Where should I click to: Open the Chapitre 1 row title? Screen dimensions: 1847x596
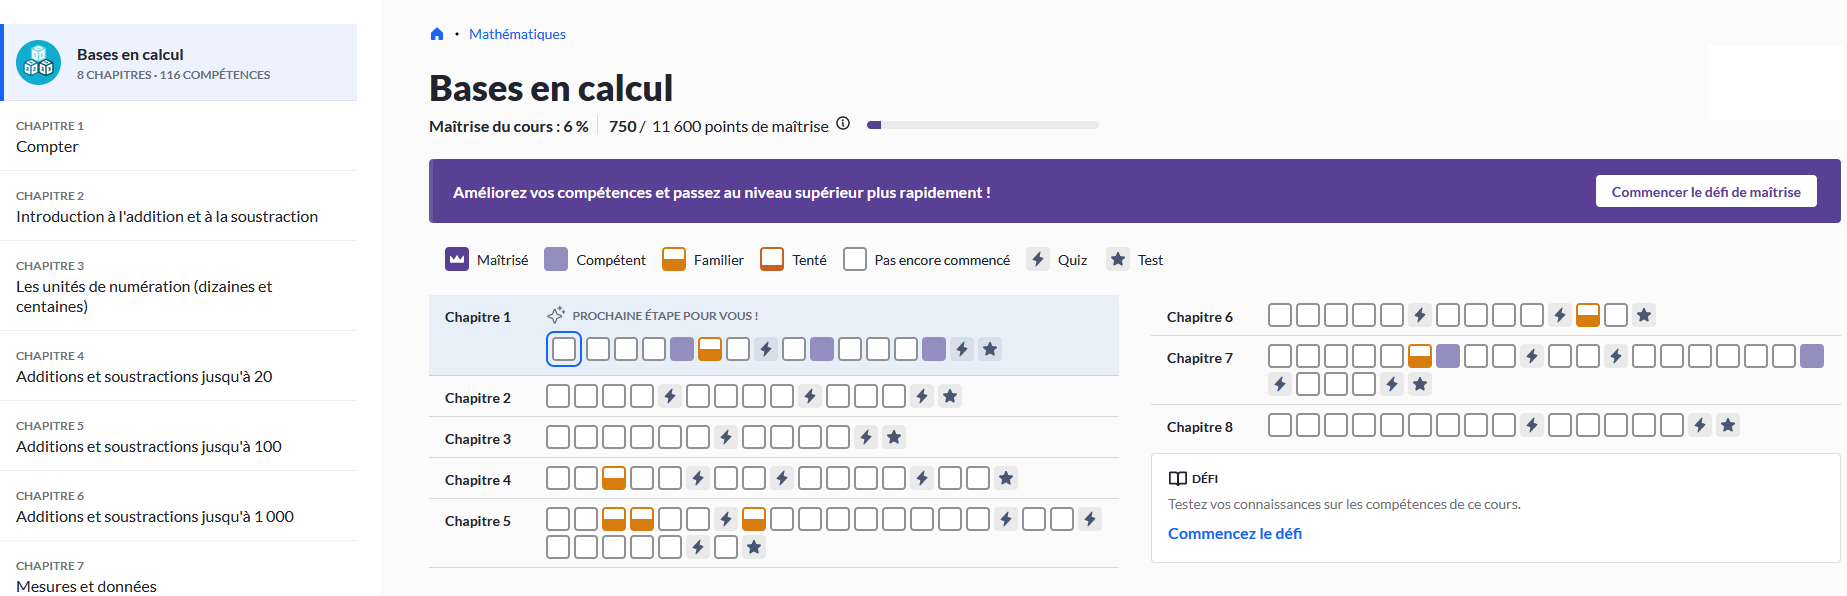coord(478,317)
